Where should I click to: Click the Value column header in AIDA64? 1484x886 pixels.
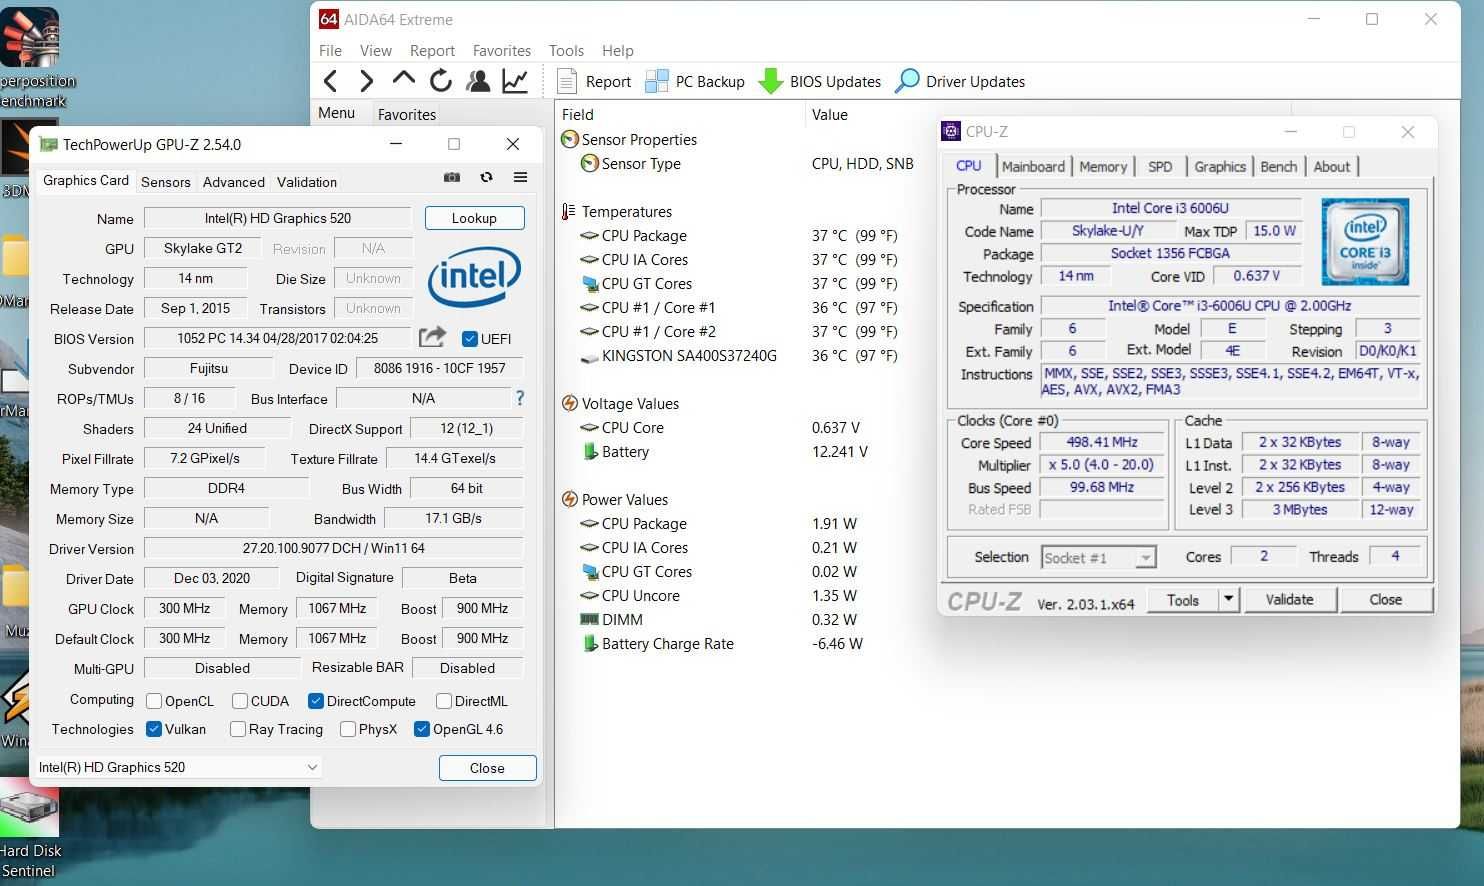pos(829,114)
